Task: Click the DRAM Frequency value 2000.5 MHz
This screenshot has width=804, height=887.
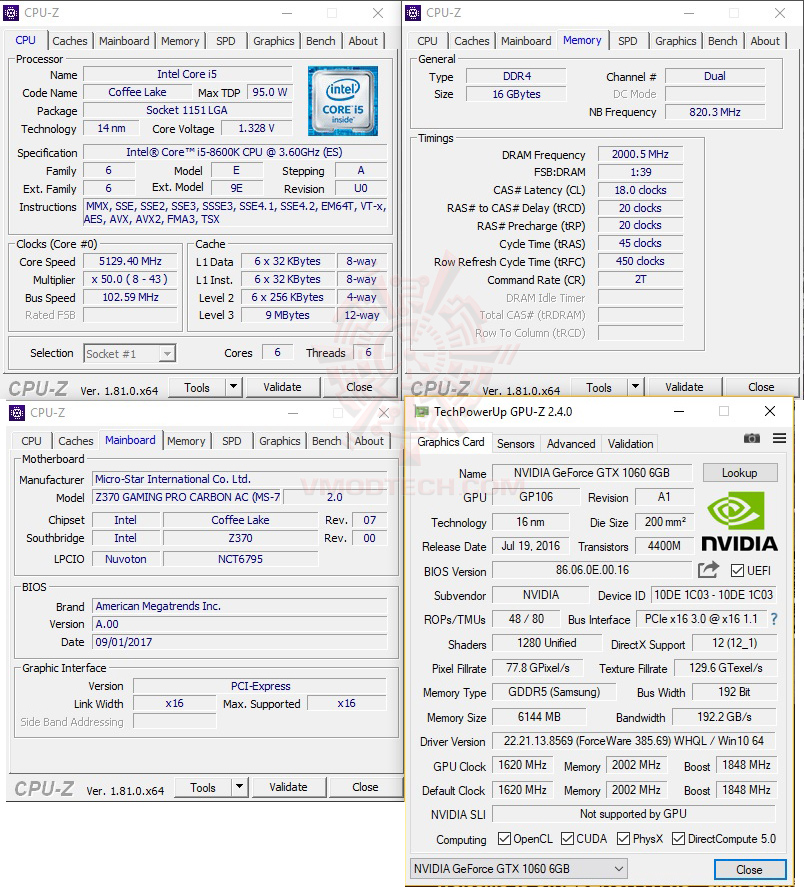Action: pos(640,154)
